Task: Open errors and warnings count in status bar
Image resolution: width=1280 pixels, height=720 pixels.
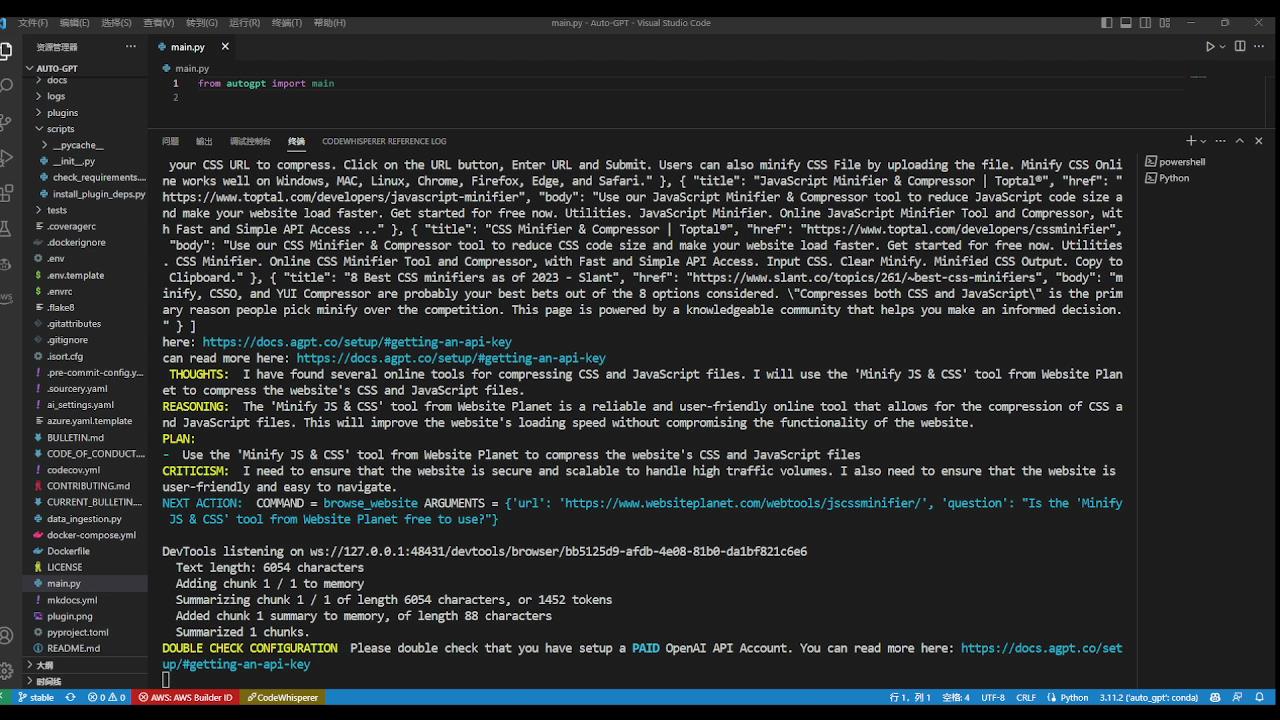Action: (x=107, y=697)
